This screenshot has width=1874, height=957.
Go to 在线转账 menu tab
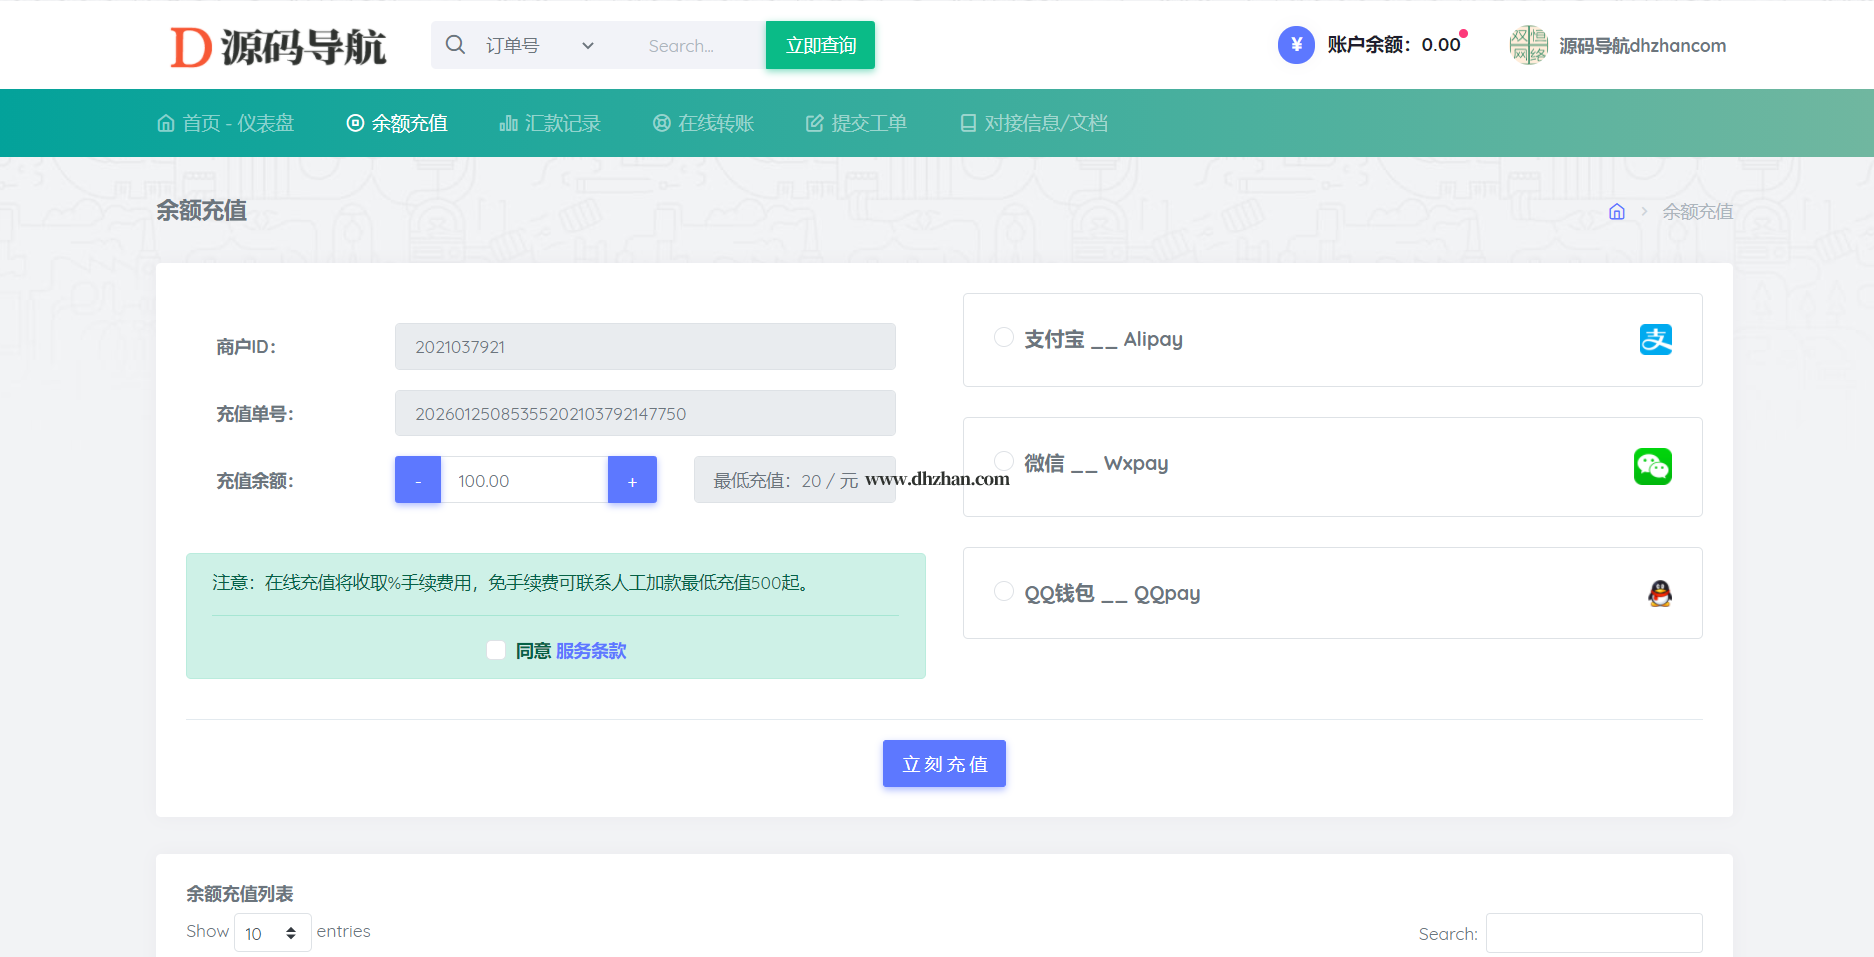coord(704,123)
